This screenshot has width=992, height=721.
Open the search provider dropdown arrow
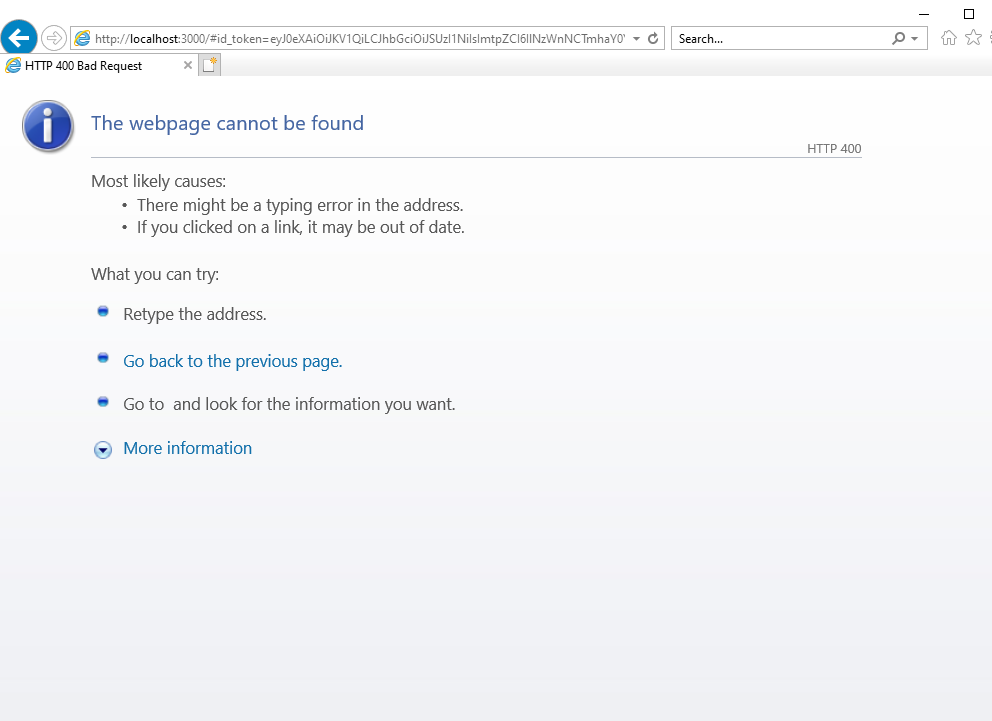[x=916, y=38]
